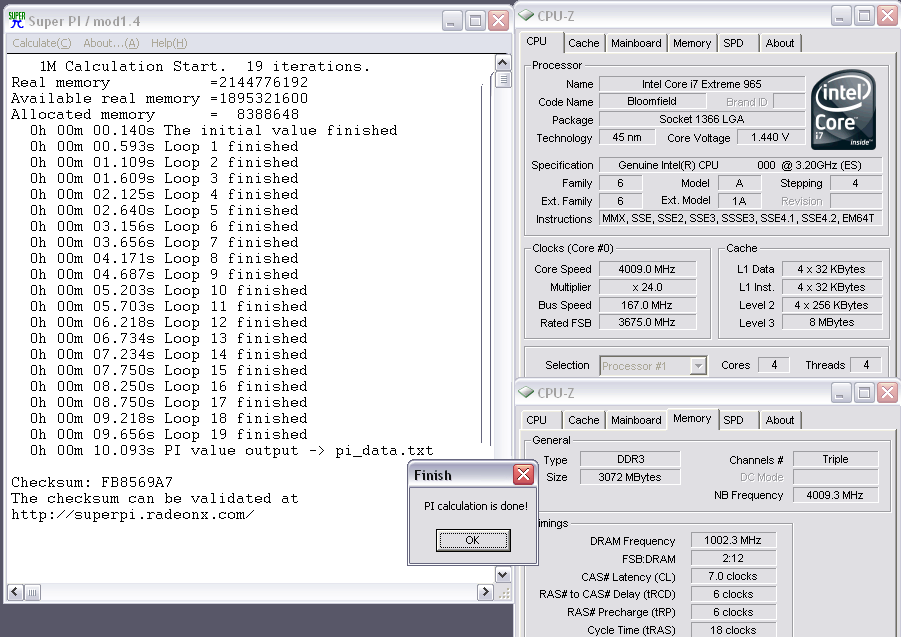Click the Core Voltage value '1.440 V'

[770, 137]
